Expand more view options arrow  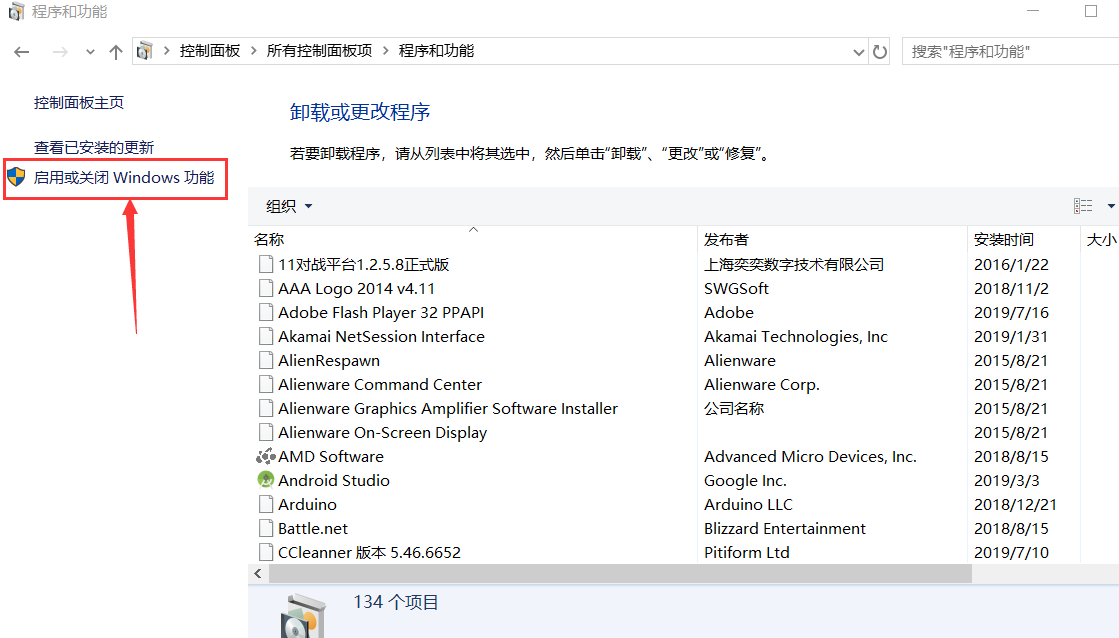[1110, 206]
